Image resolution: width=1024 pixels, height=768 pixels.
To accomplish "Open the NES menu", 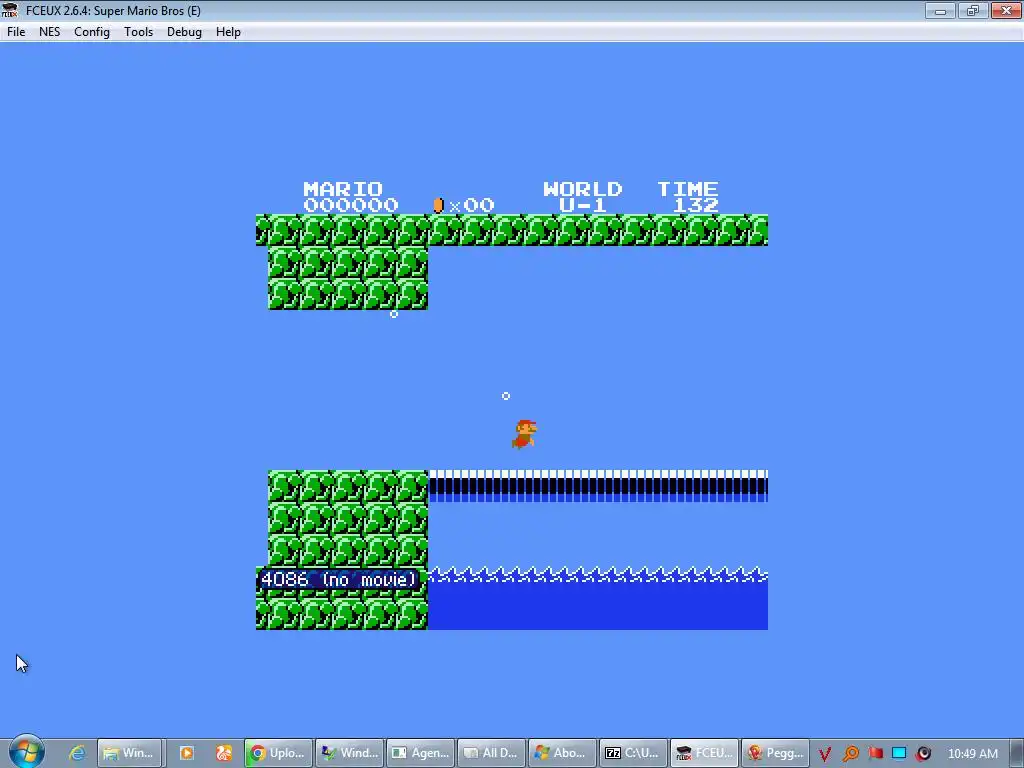I will point(50,32).
